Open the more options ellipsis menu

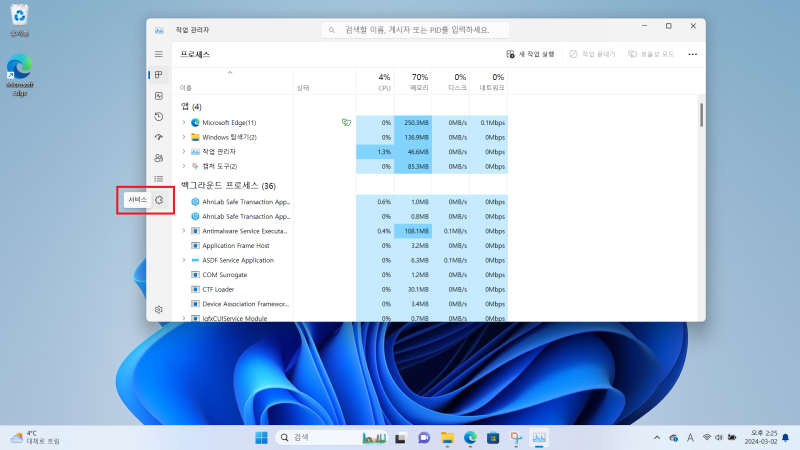[692, 54]
